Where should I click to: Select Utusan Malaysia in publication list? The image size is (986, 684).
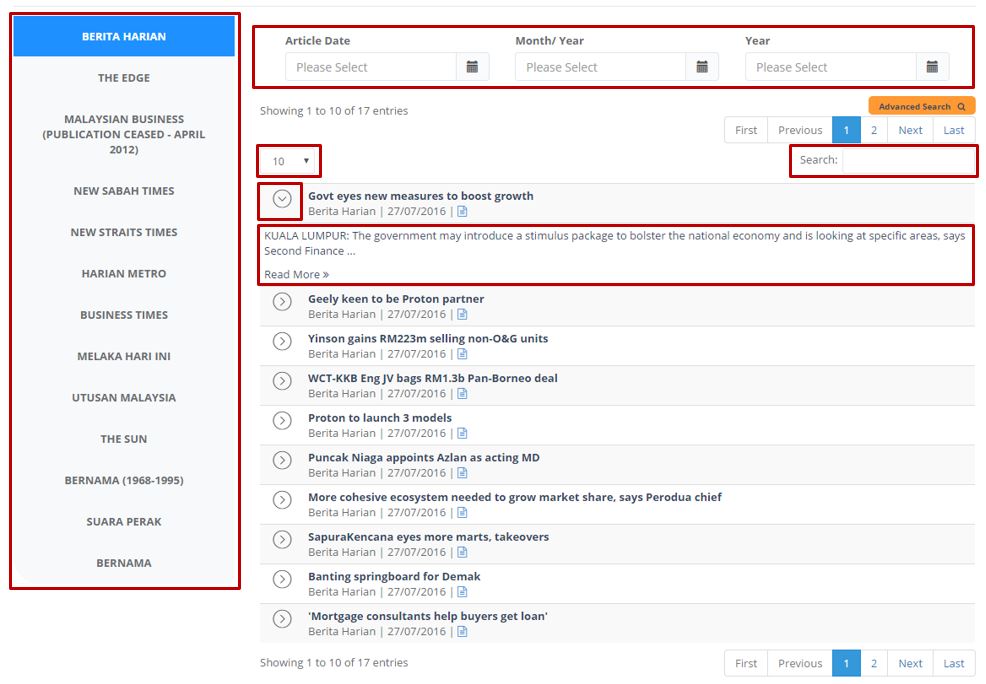tap(124, 398)
